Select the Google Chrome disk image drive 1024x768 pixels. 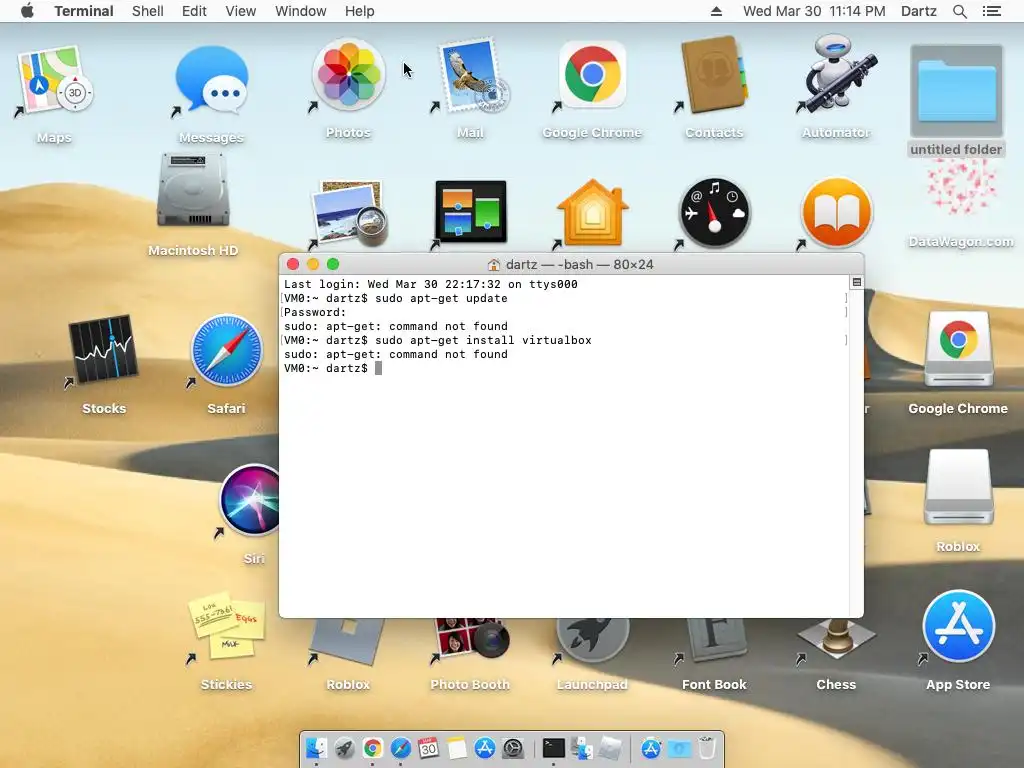pos(958,349)
